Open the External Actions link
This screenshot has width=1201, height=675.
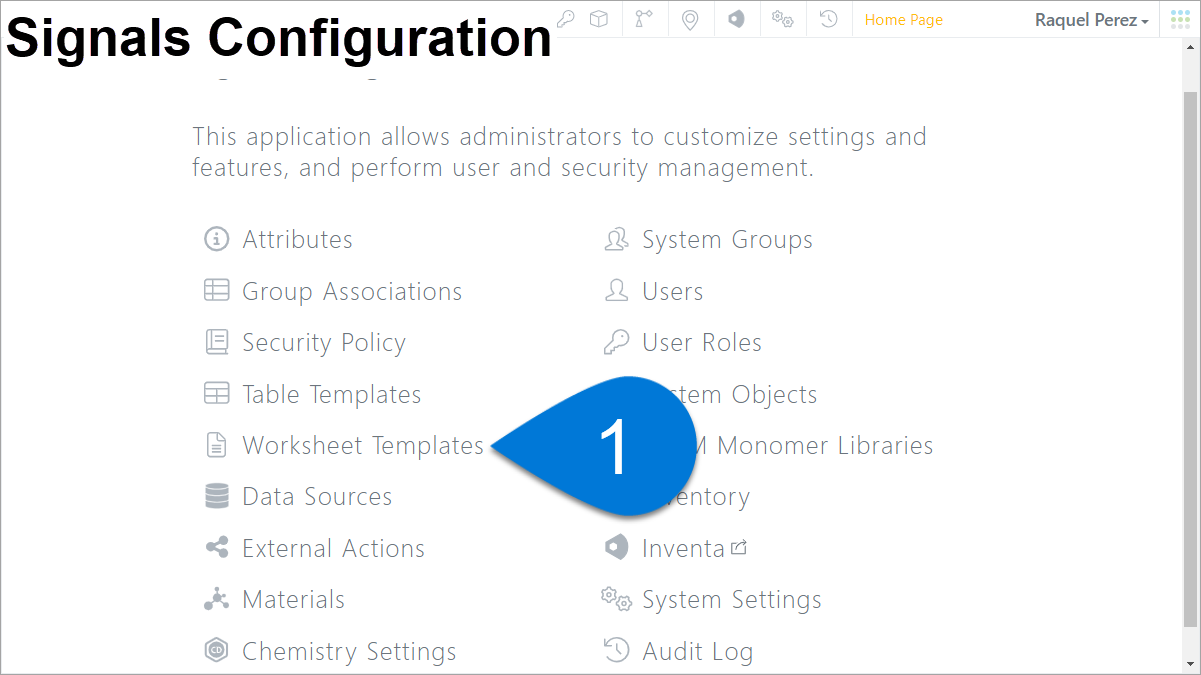click(x=333, y=548)
